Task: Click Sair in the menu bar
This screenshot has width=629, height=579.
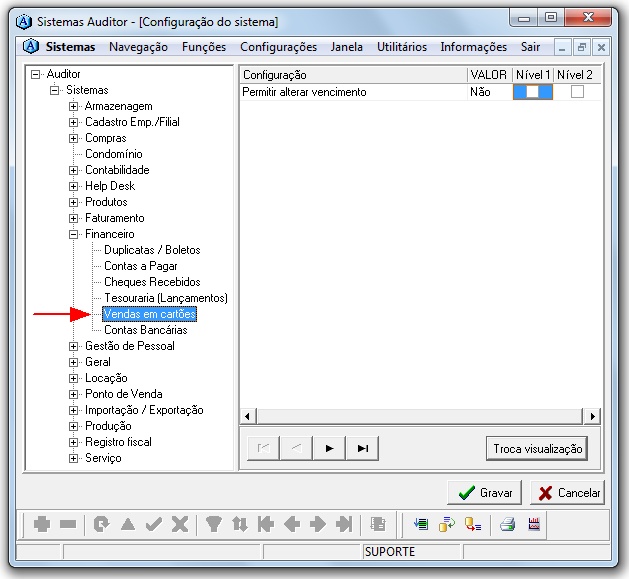Action: coord(530,47)
